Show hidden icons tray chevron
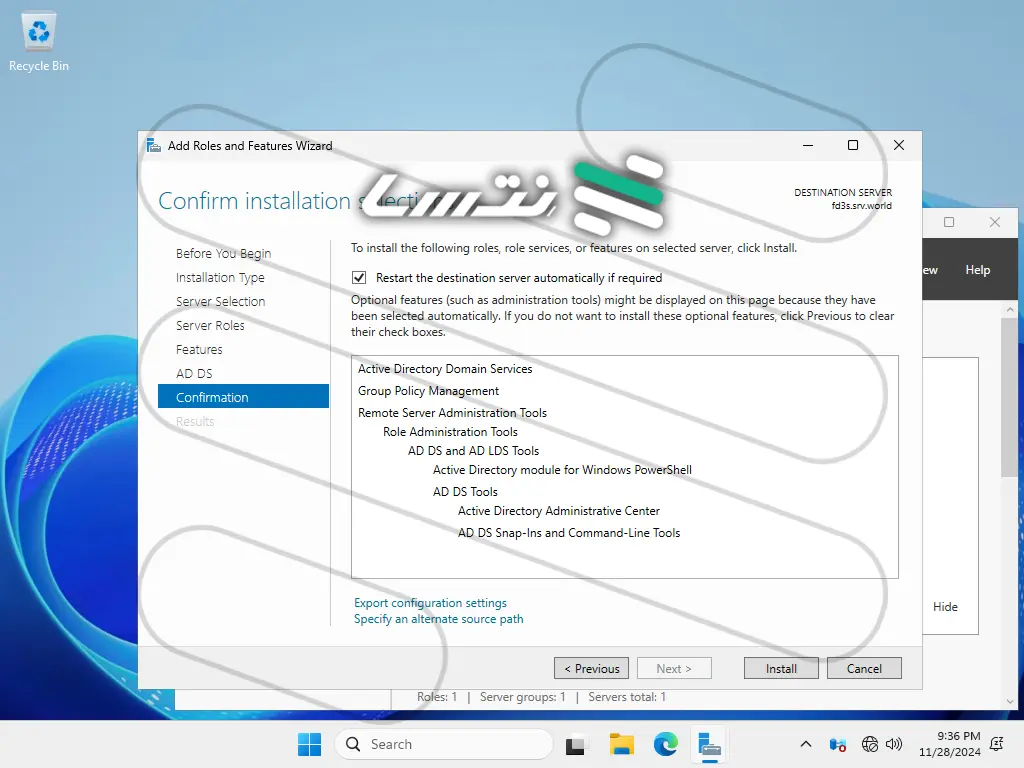This screenshot has width=1024, height=768. tap(806, 744)
